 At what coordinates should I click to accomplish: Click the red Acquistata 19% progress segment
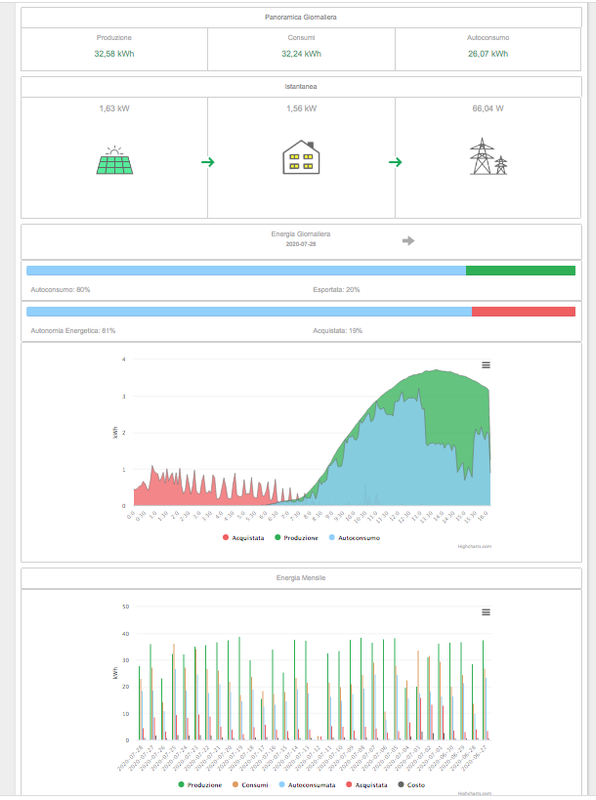(524, 311)
